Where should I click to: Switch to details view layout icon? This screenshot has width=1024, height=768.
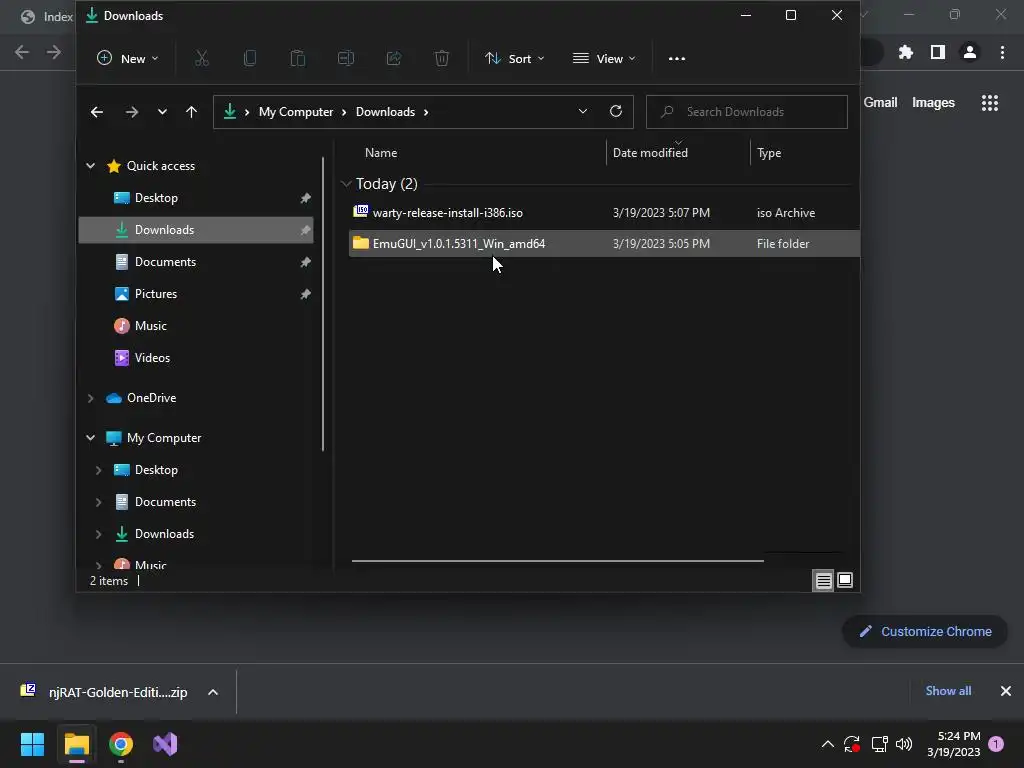pyautogui.click(x=824, y=580)
